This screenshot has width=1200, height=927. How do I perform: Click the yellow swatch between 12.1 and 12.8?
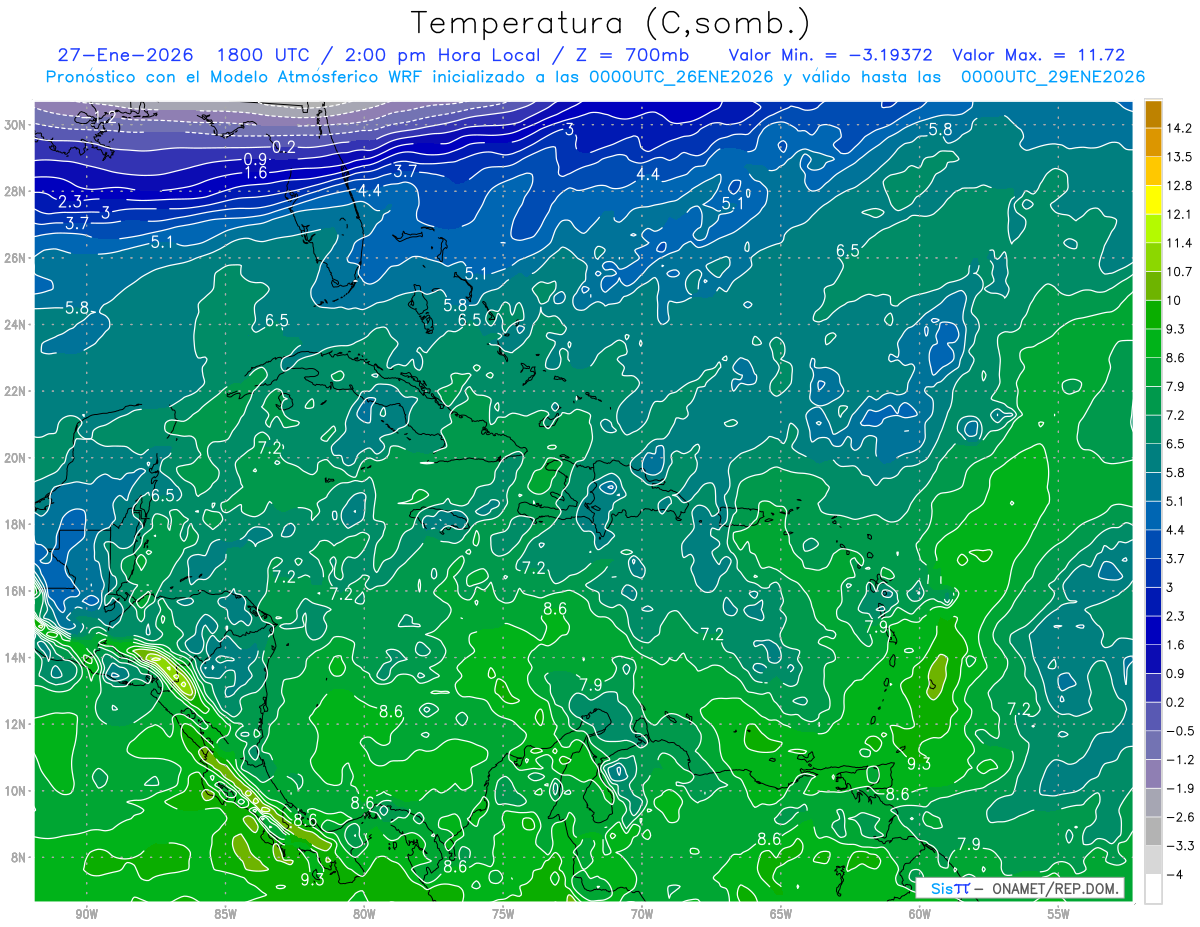coord(1153,200)
